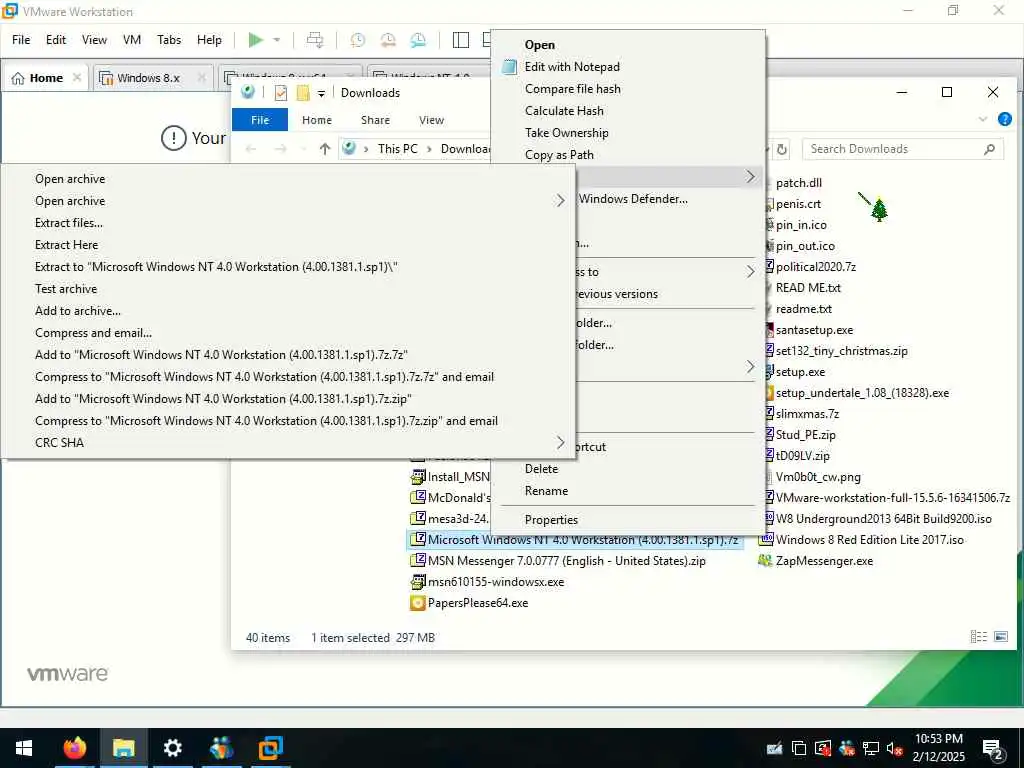The width and height of the screenshot is (1024, 768).
Task: Close the Home tab in VMware
Action: (77, 78)
